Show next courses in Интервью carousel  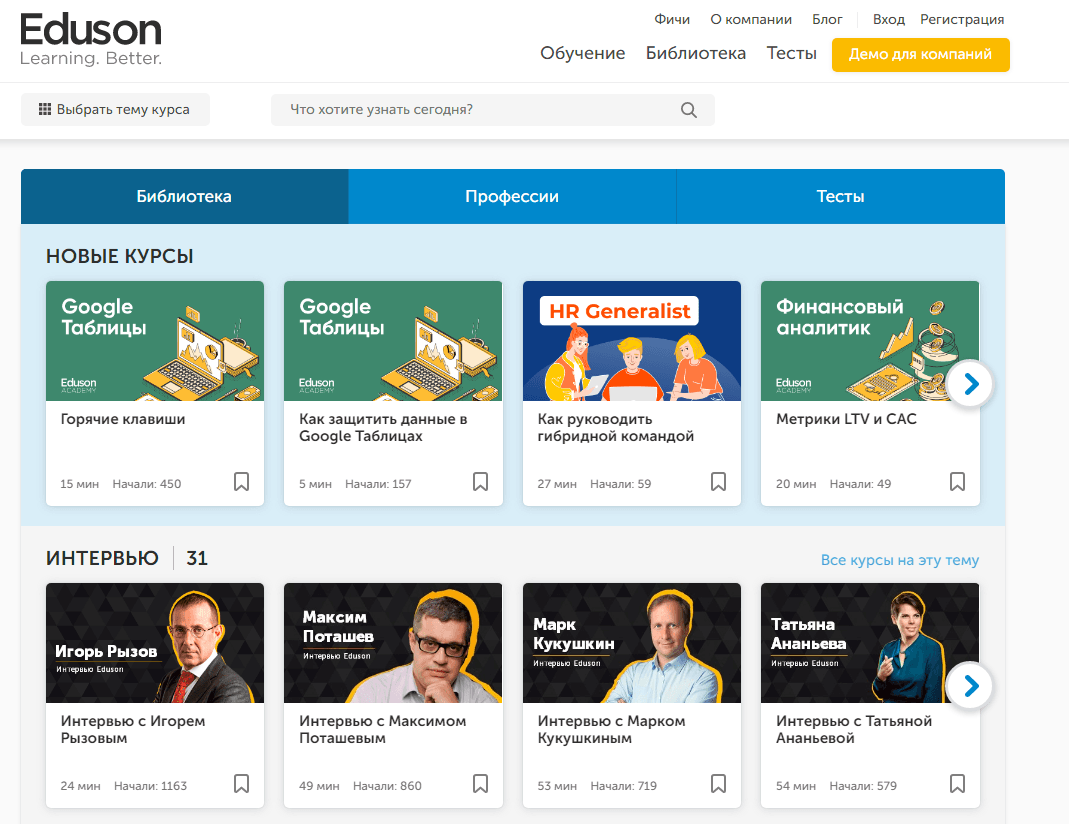(971, 686)
